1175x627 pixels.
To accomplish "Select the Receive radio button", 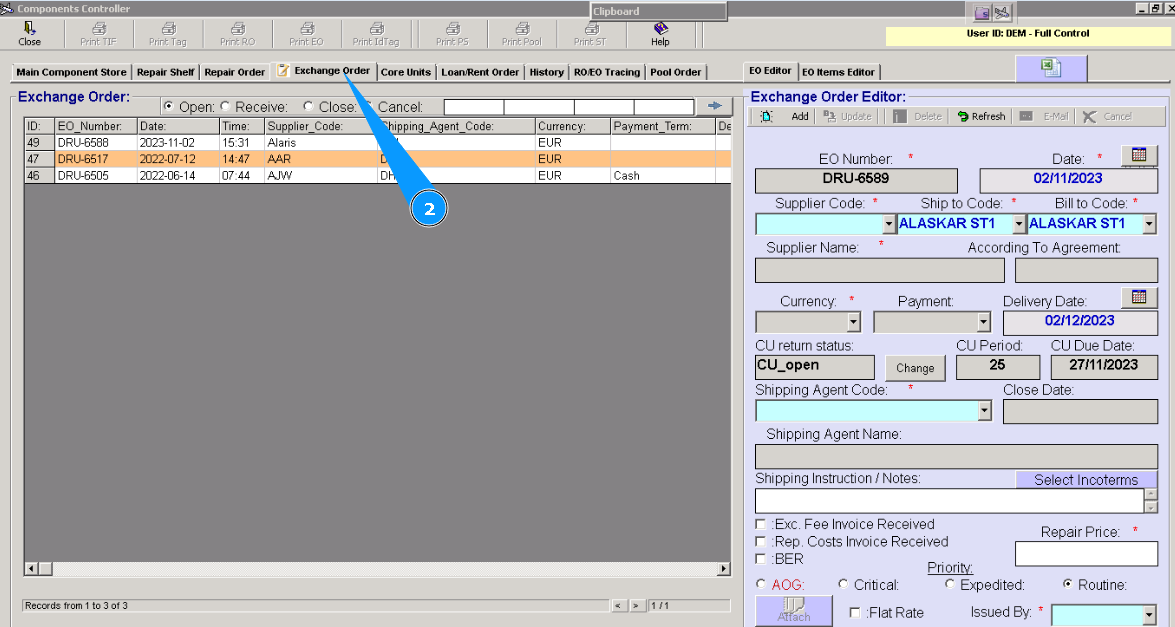I will [225, 106].
